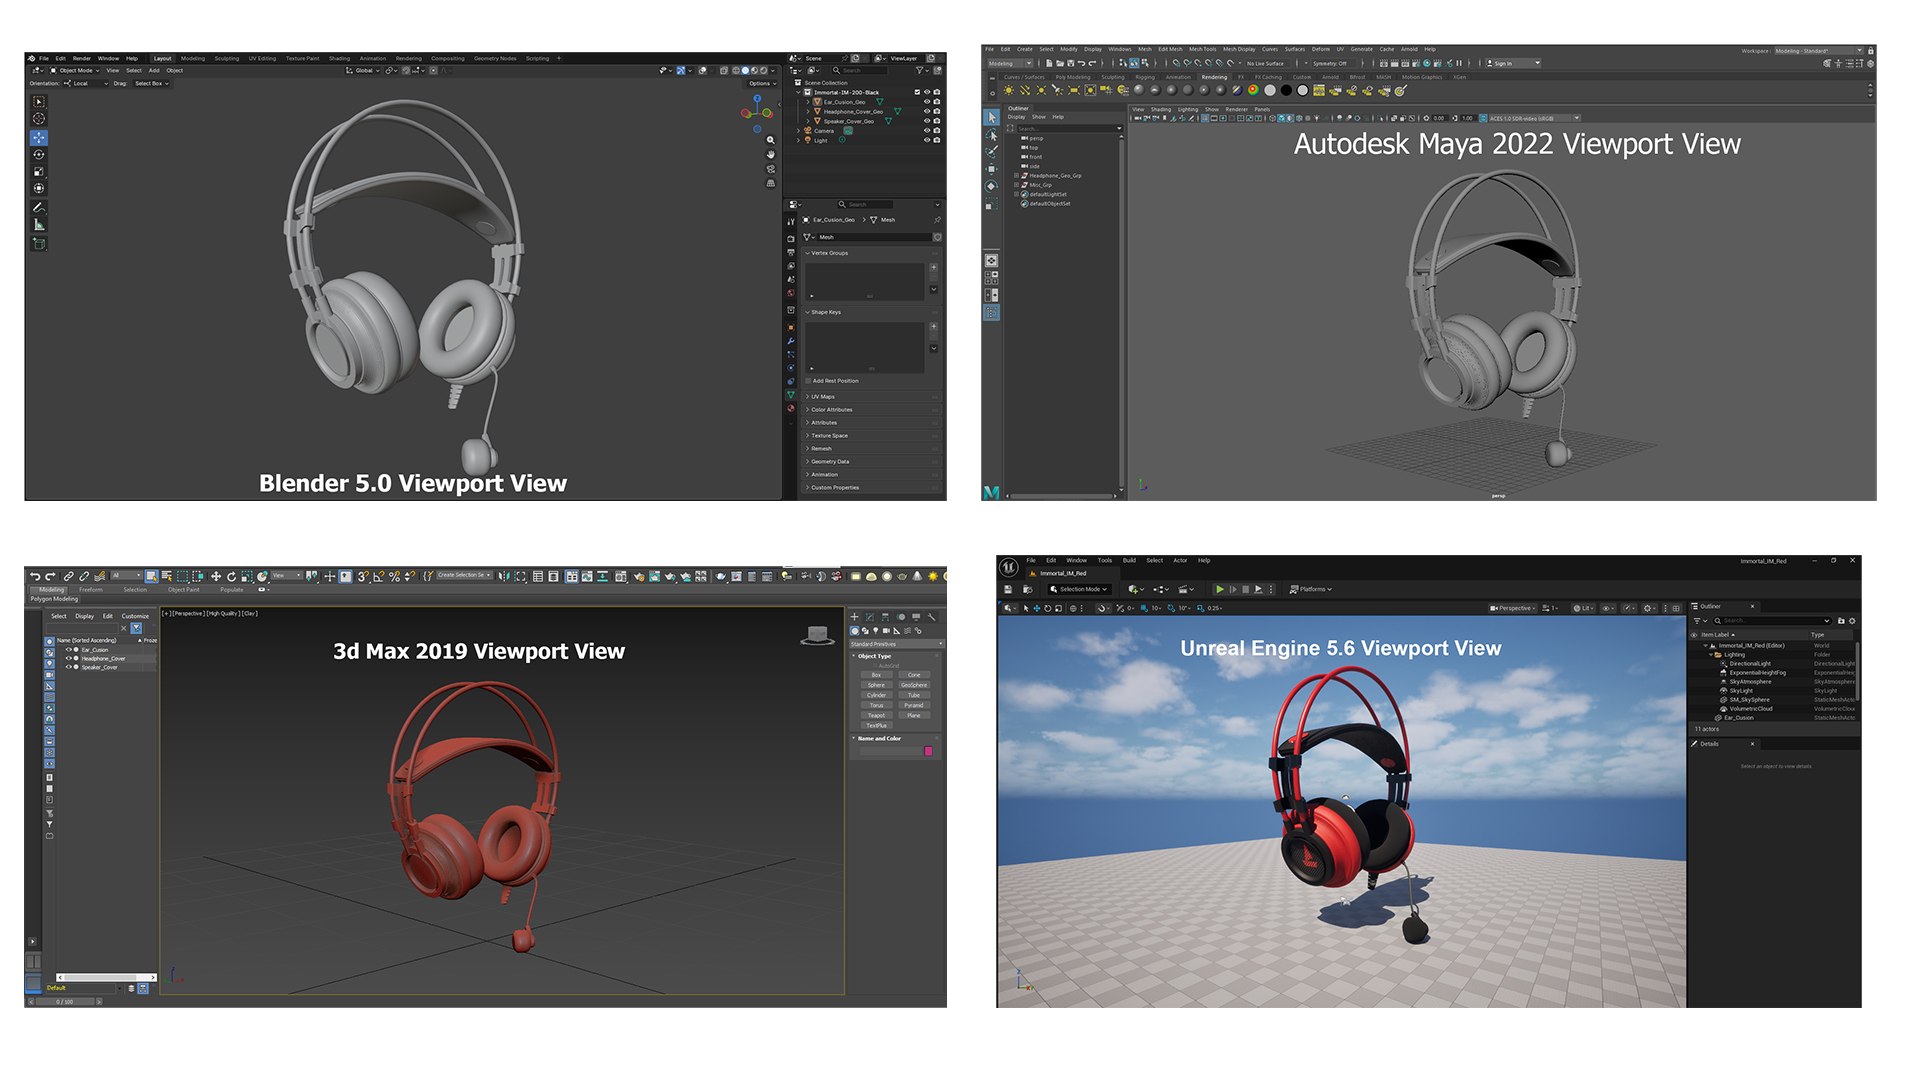Screen dimensions: 1920x1080
Task: Open Maya's Mesh Tools menu
Action: point(1203,49)
